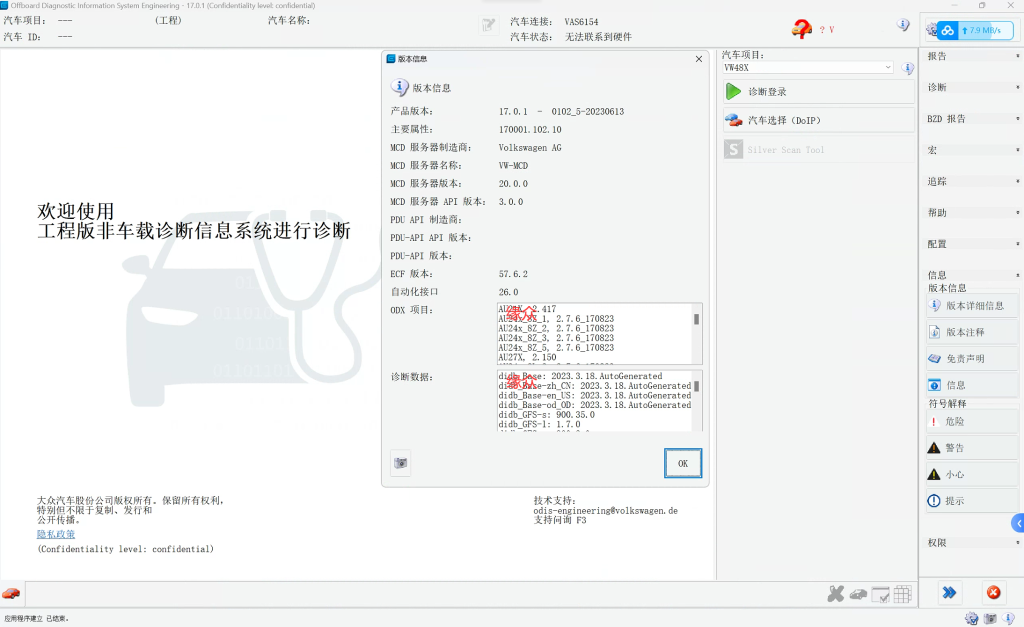Click the red question mark car icon
The image size is (1024, 627).
point(801,29)
